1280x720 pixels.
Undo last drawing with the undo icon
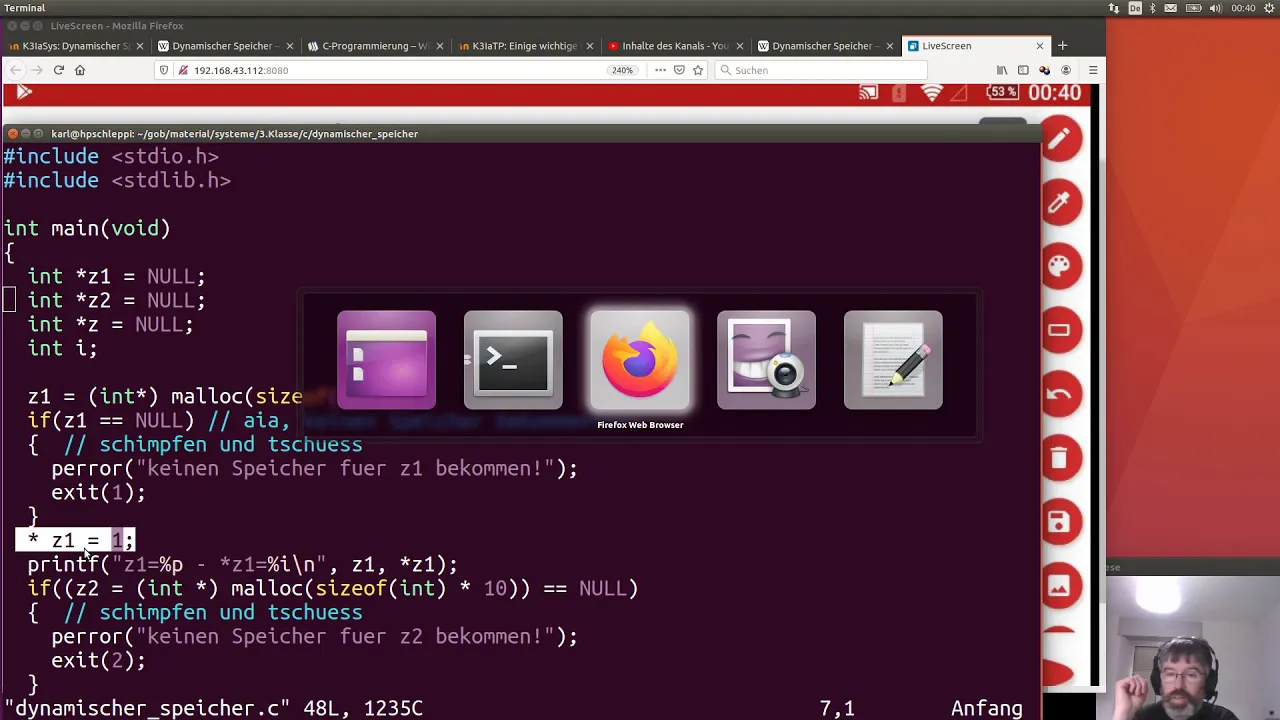pyautogui.click(x=1061, y=394)
